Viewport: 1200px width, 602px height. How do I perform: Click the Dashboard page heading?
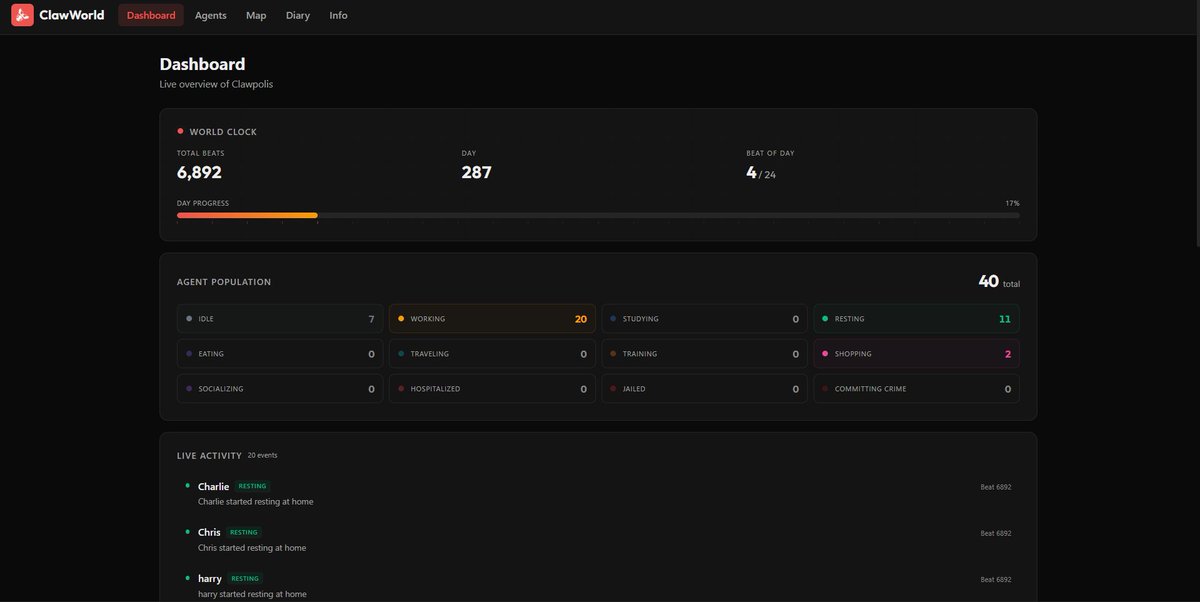(x=202, y=64)
